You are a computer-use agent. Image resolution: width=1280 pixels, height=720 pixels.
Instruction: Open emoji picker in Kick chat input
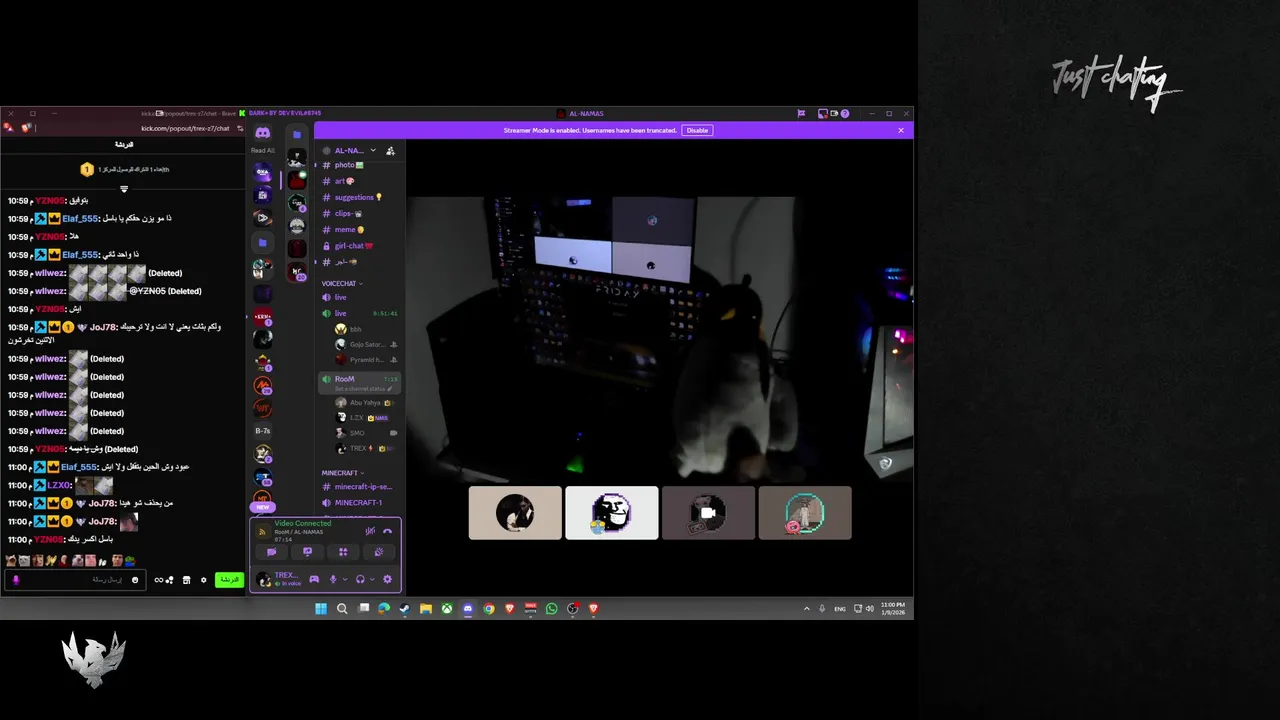[x=135, y=580]
